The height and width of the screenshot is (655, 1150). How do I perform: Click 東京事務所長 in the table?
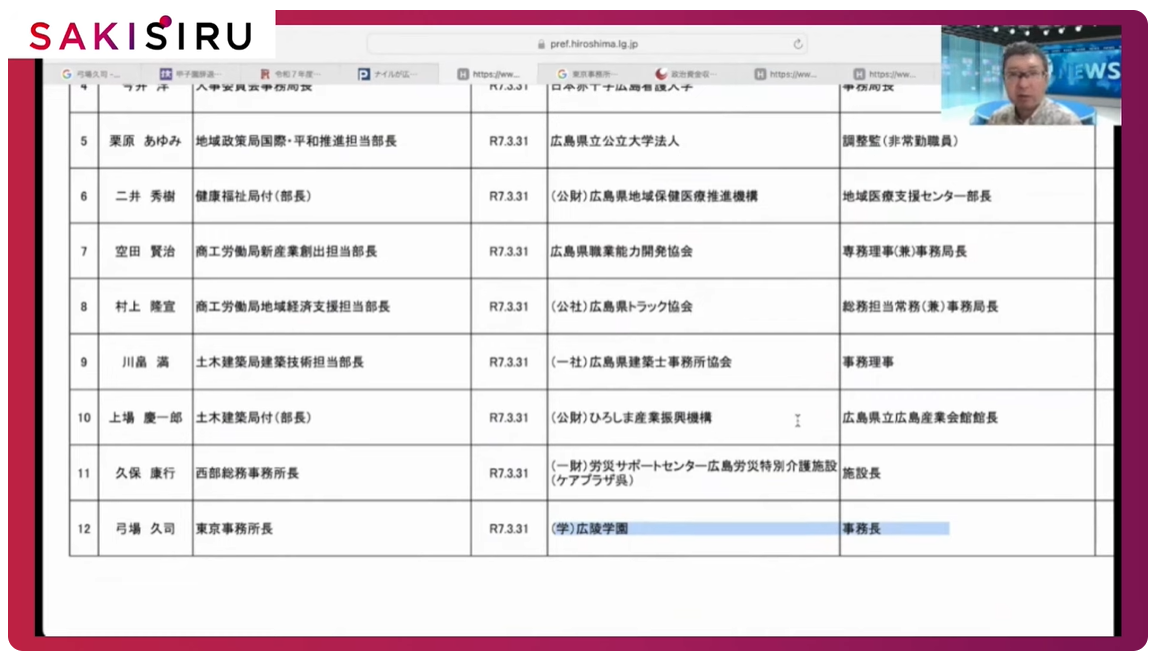point(234,529)
